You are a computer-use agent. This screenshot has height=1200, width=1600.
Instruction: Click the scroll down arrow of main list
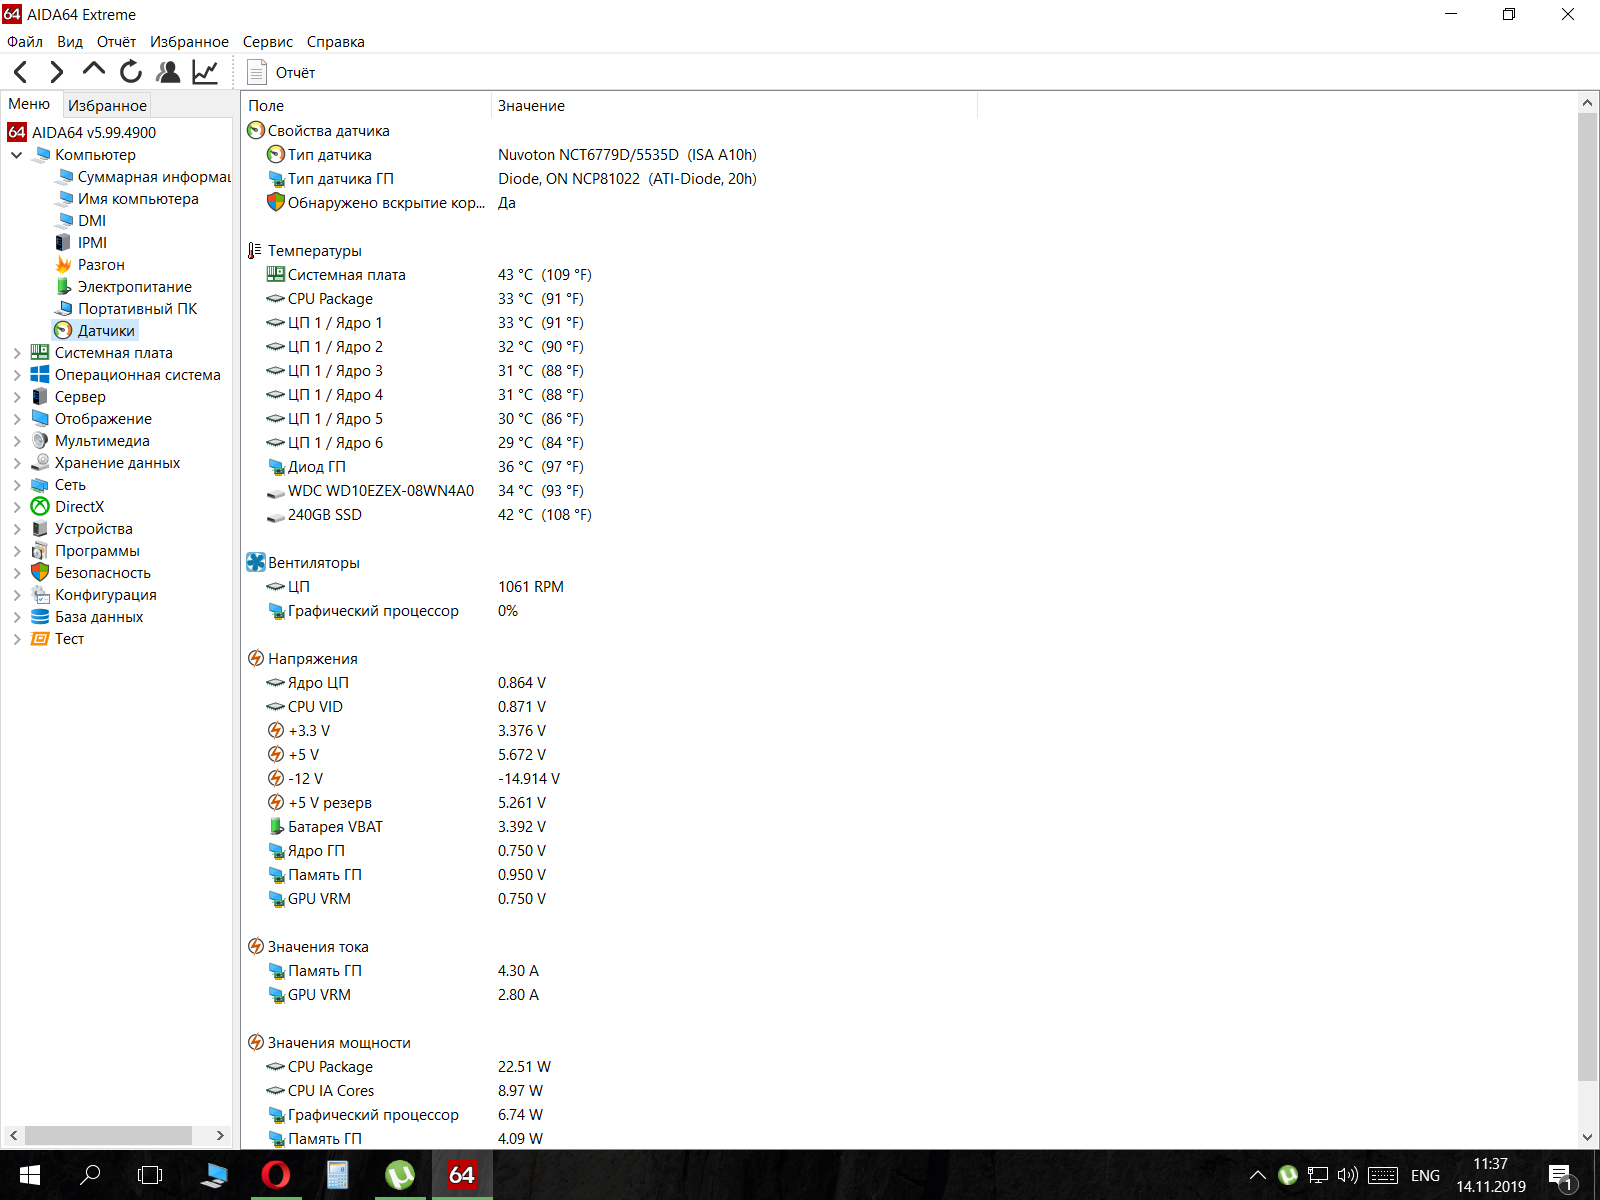1587,1137
